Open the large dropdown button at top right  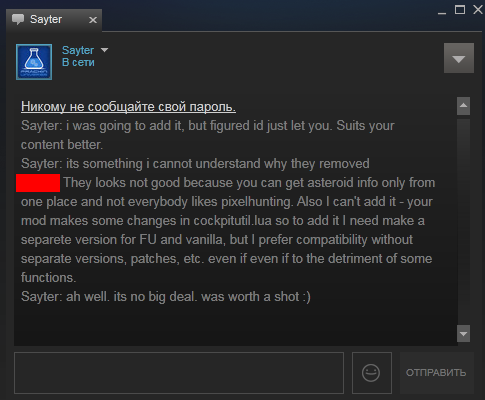459,58
